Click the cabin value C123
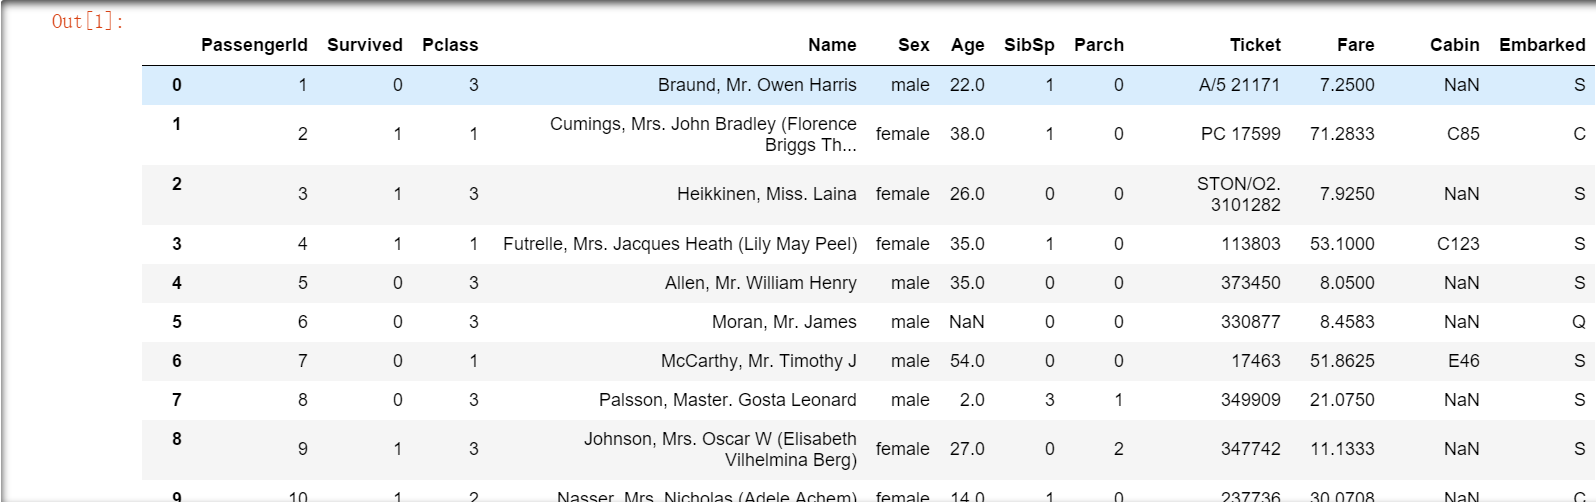 (x=1457, y=244)
